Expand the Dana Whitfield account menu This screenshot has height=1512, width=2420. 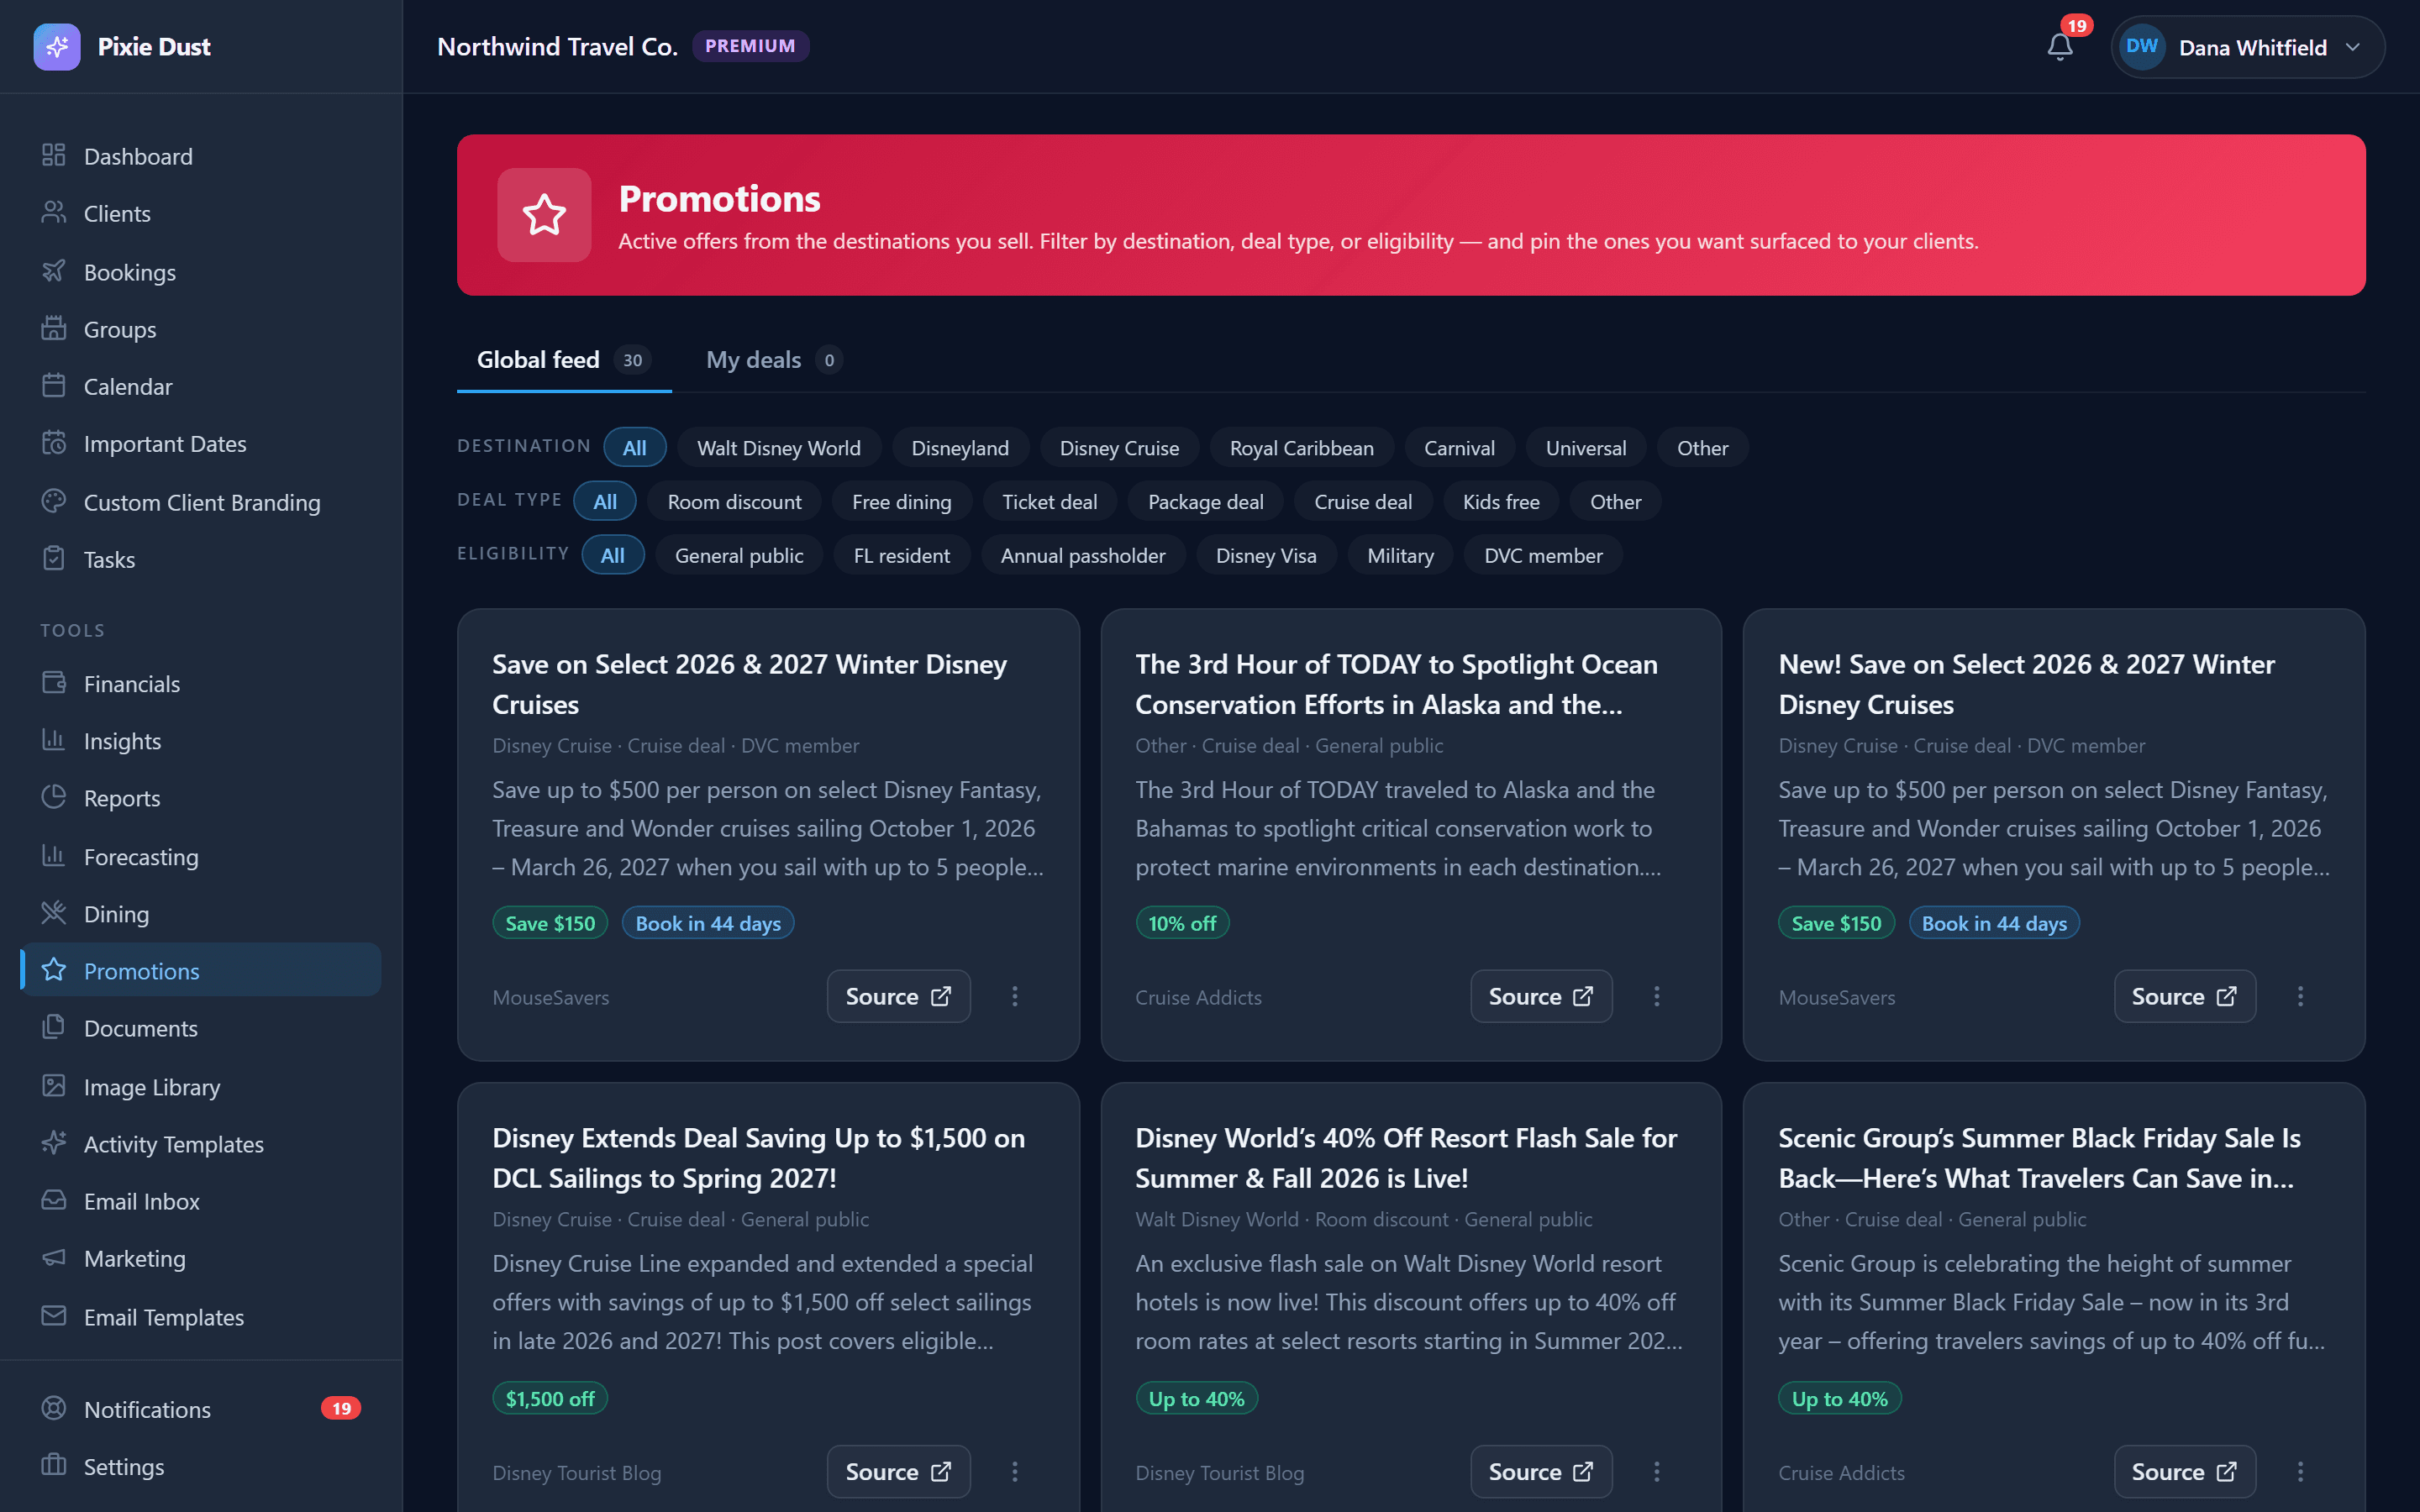[x=2247, y=47]
